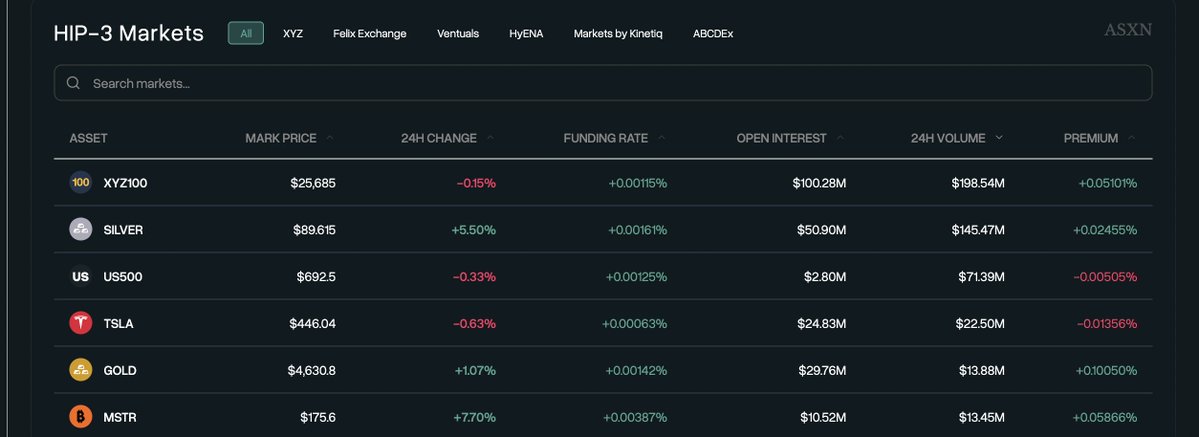Click the search magnifier icon

[73, 83]
